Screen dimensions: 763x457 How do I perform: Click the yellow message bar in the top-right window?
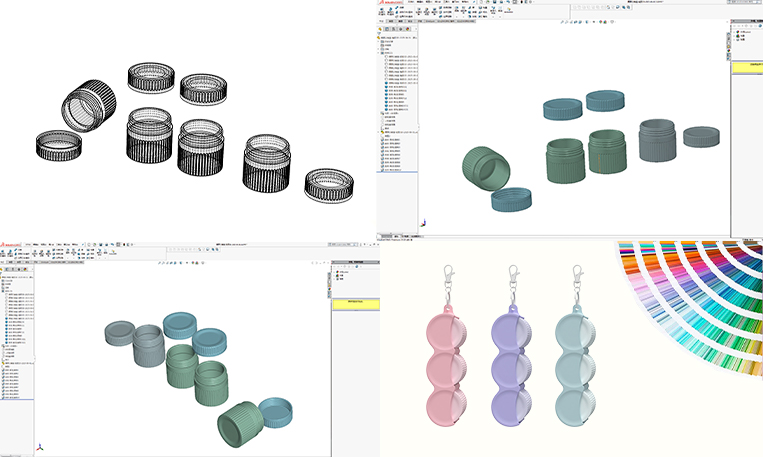pos(747,67)
